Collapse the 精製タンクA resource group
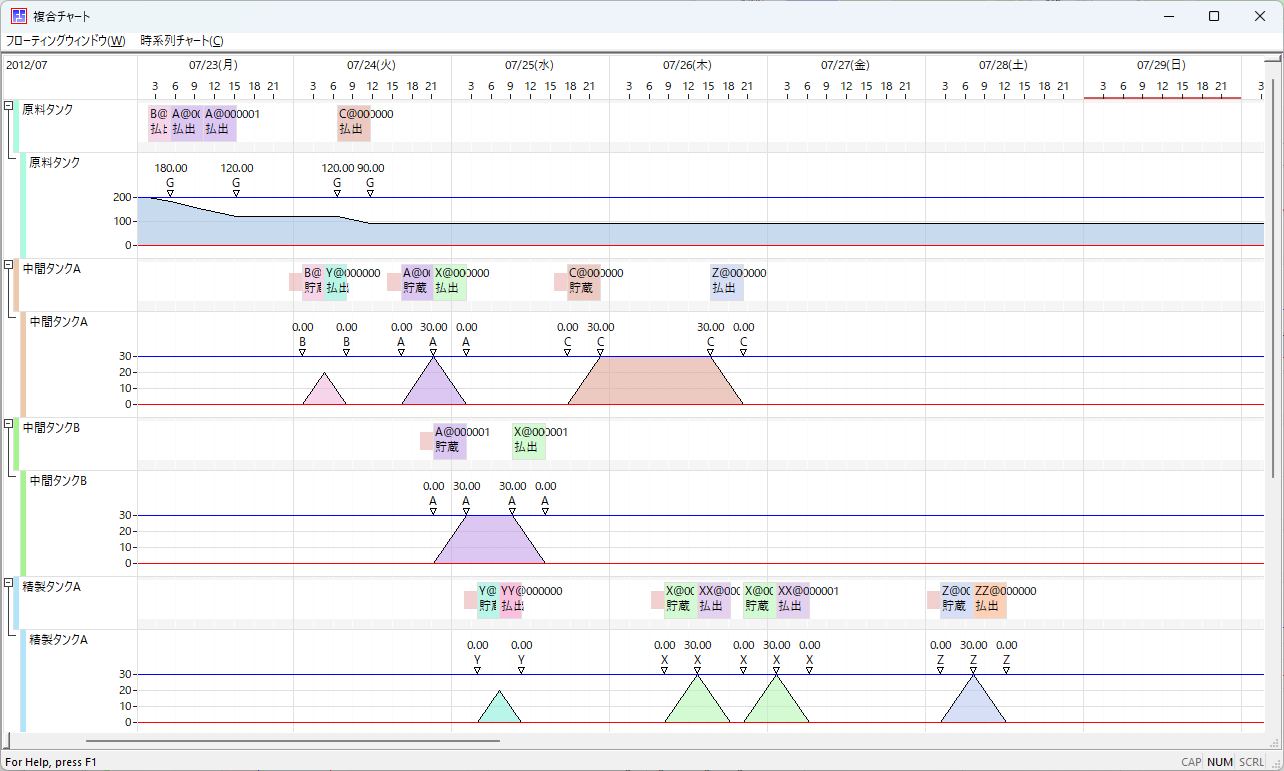This screenshot has height=771, width=1284. coord(8,583)
